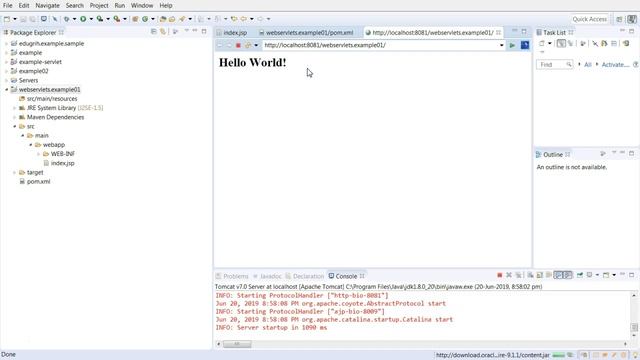This screenshot has height=360, width=640.
Task: Open the Run button dropdown arrow
Action: point(91,19)
